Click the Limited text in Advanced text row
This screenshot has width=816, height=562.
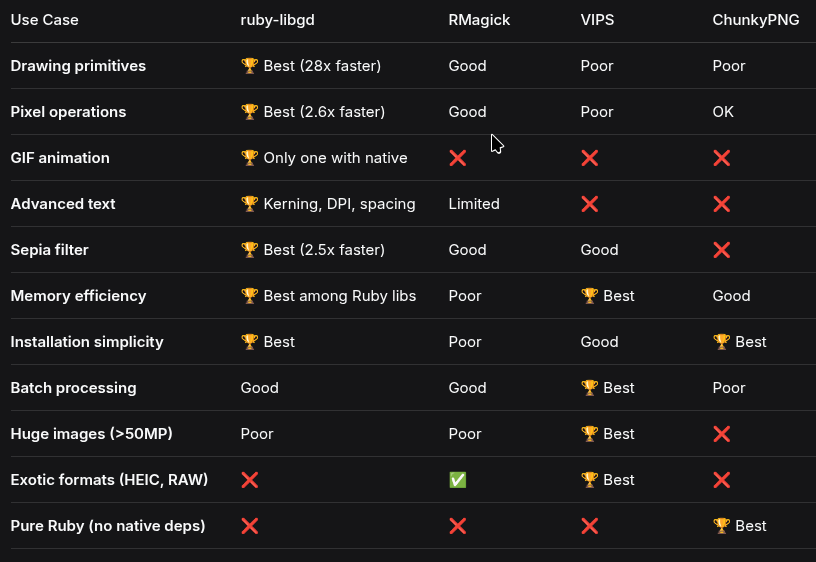[x=473, y=204]
